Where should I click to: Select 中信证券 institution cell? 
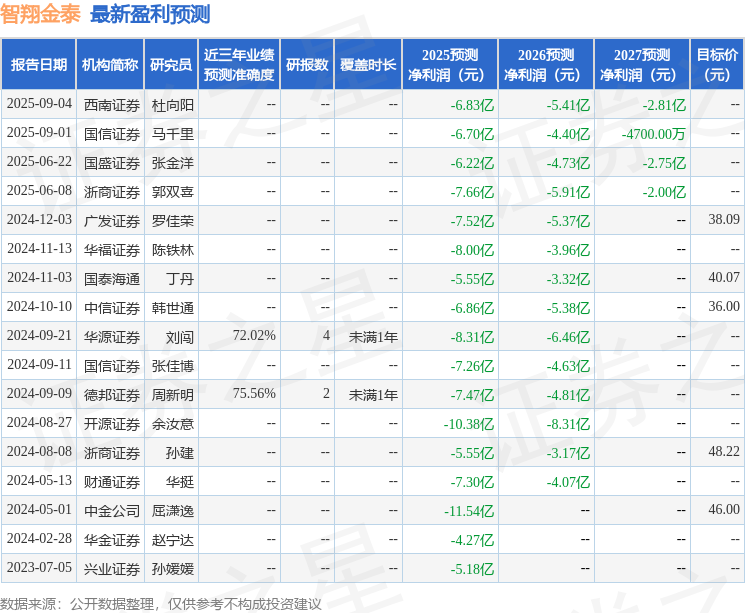(112, 308)
